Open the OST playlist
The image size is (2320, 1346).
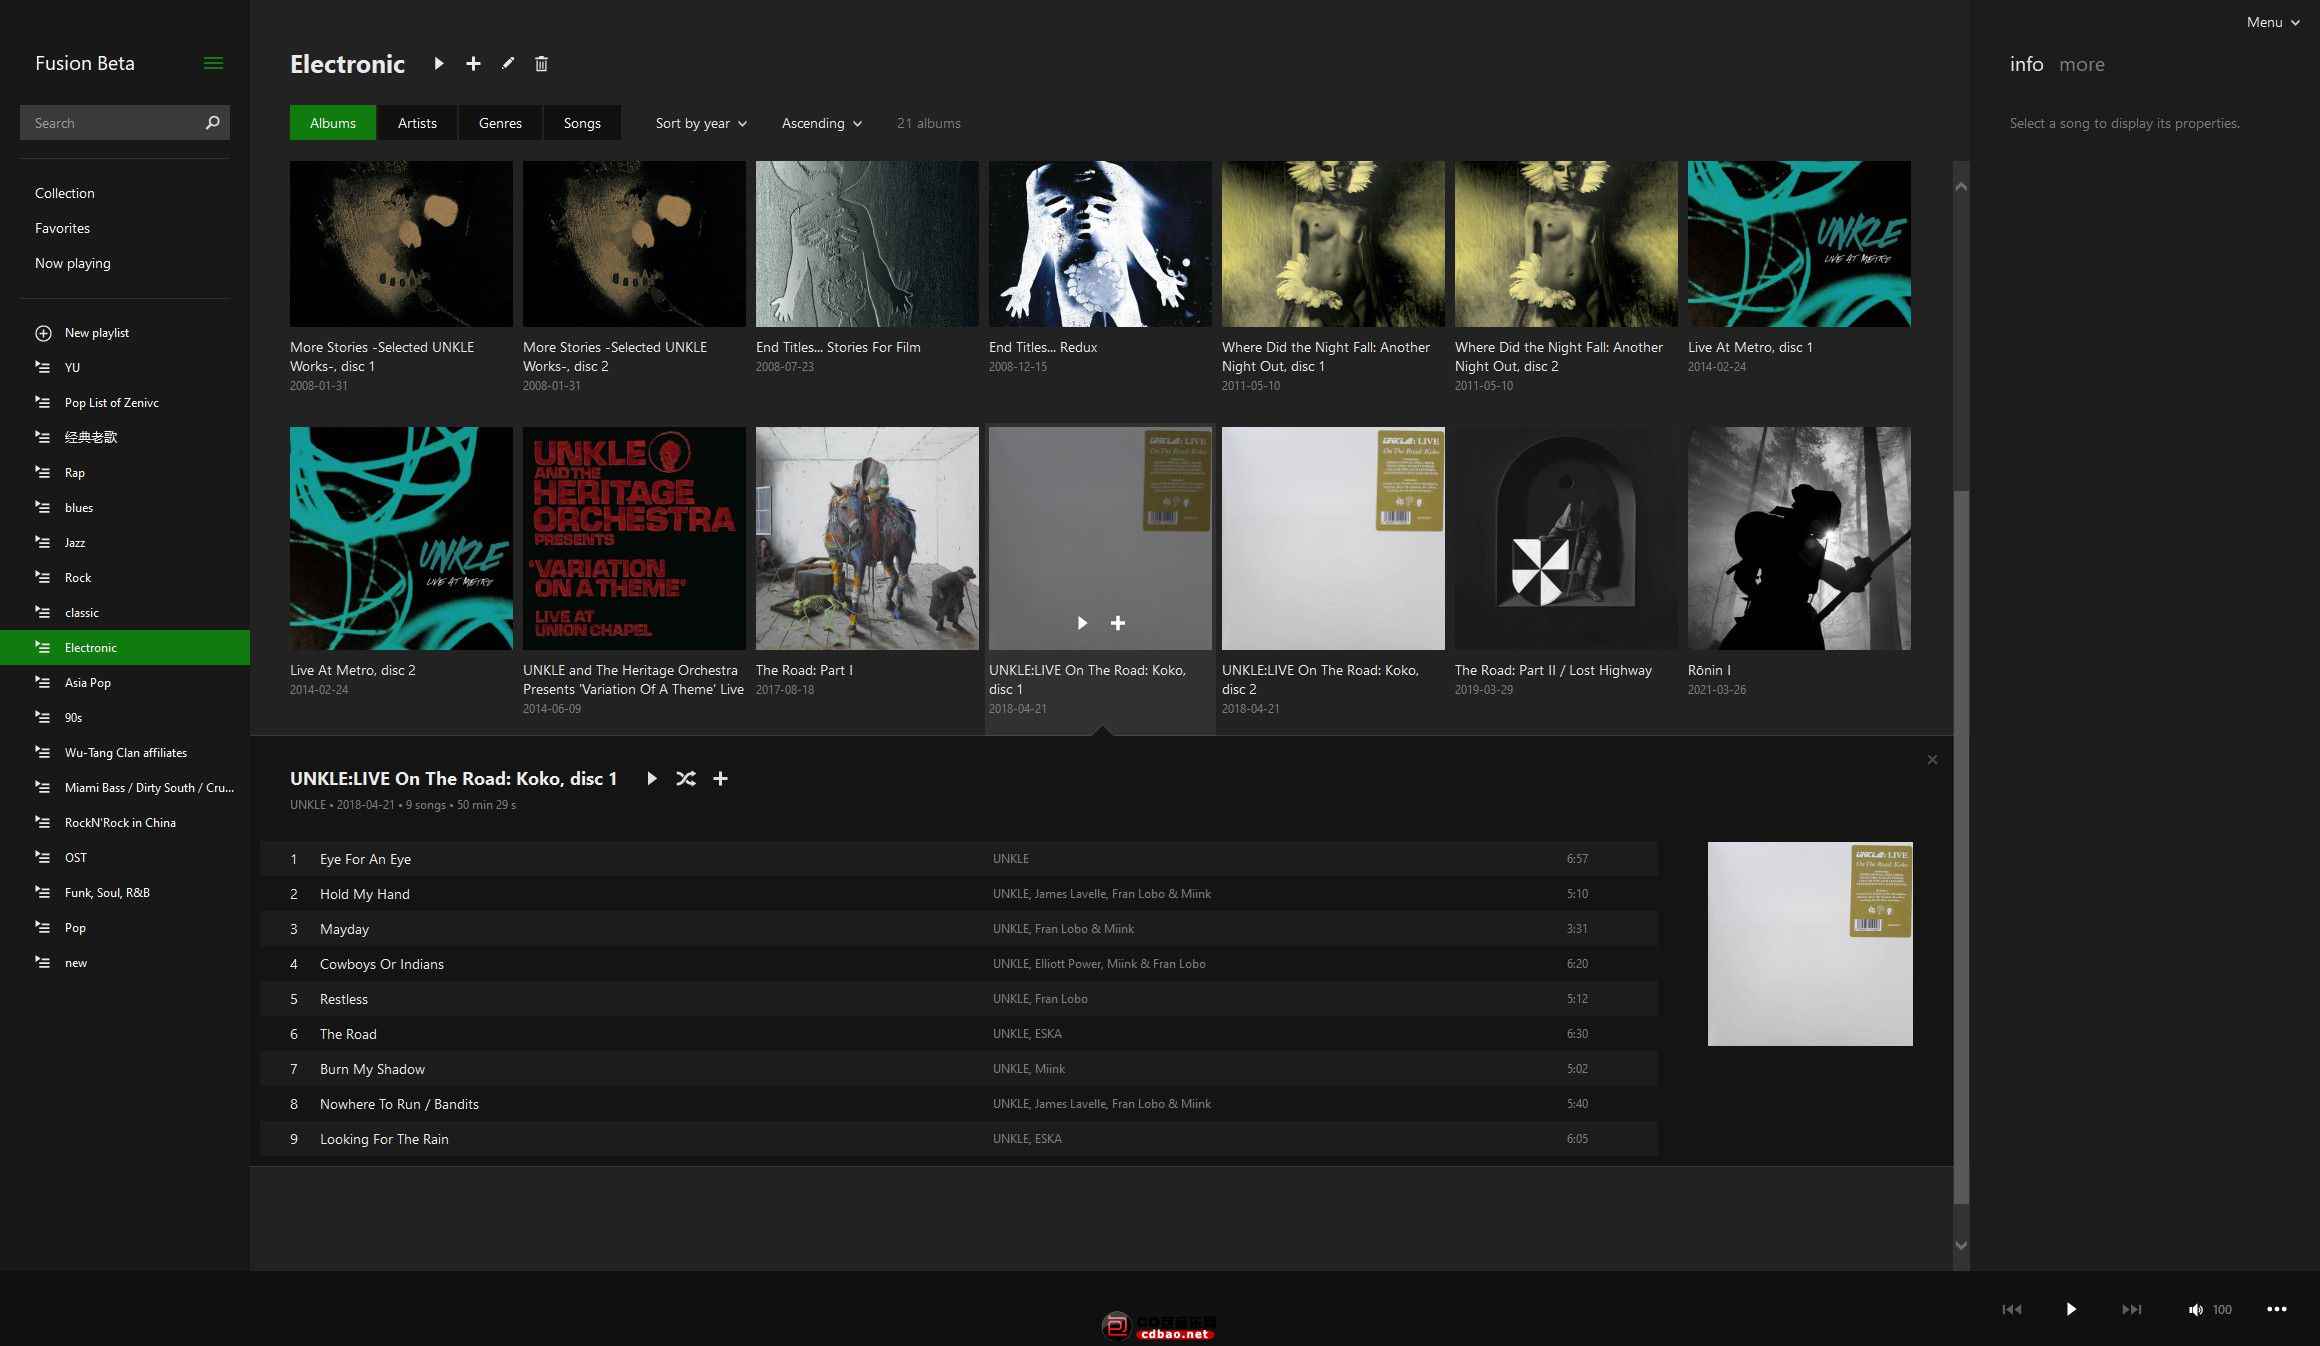[125, 858]
